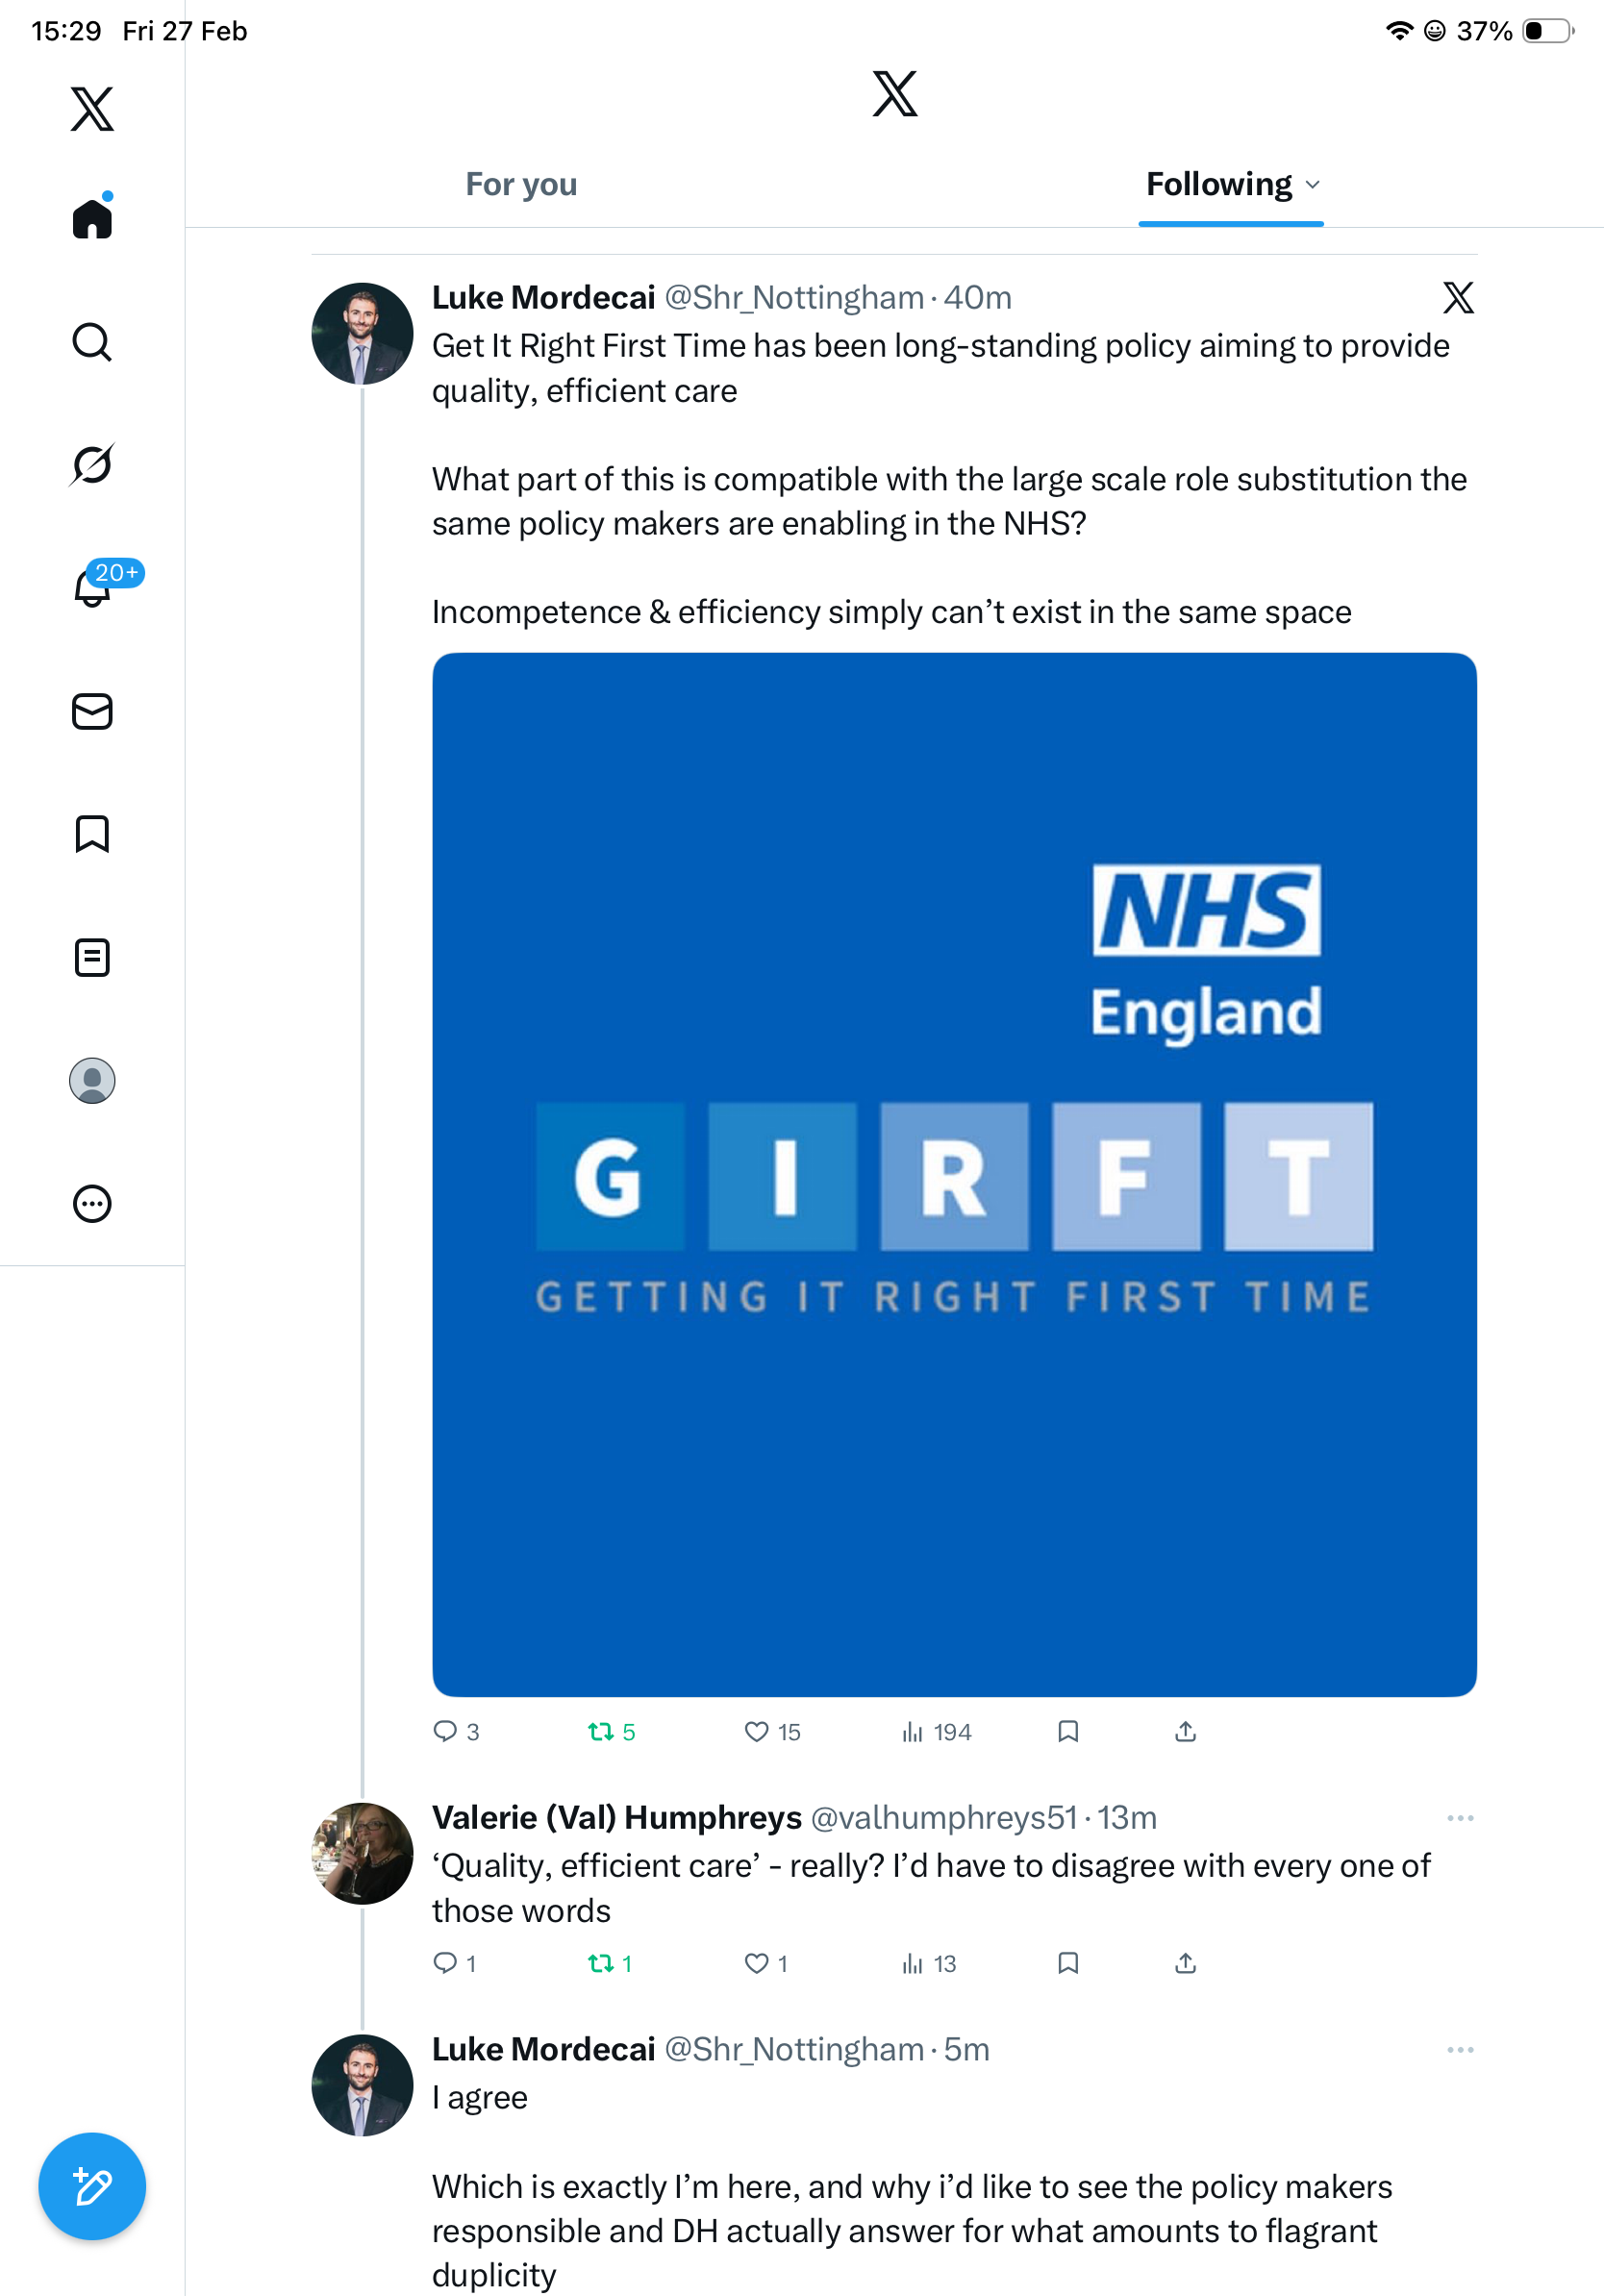The height and width of the screenshot is (2296, 1604).
Task: Open Bookmarks in the sidebar
Action: 92,834
